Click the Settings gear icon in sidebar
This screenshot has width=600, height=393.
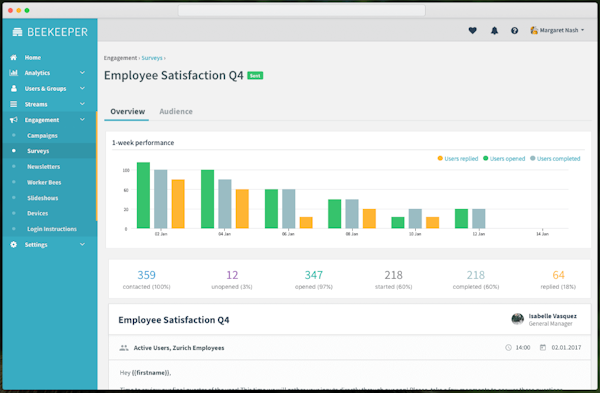click(x=13, y=245)
